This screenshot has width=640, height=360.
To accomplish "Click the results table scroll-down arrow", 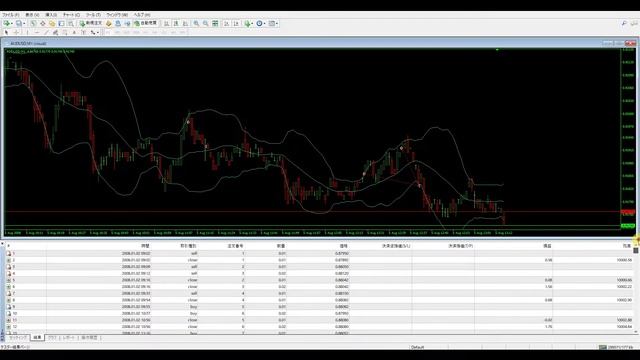I will point(636,332).
